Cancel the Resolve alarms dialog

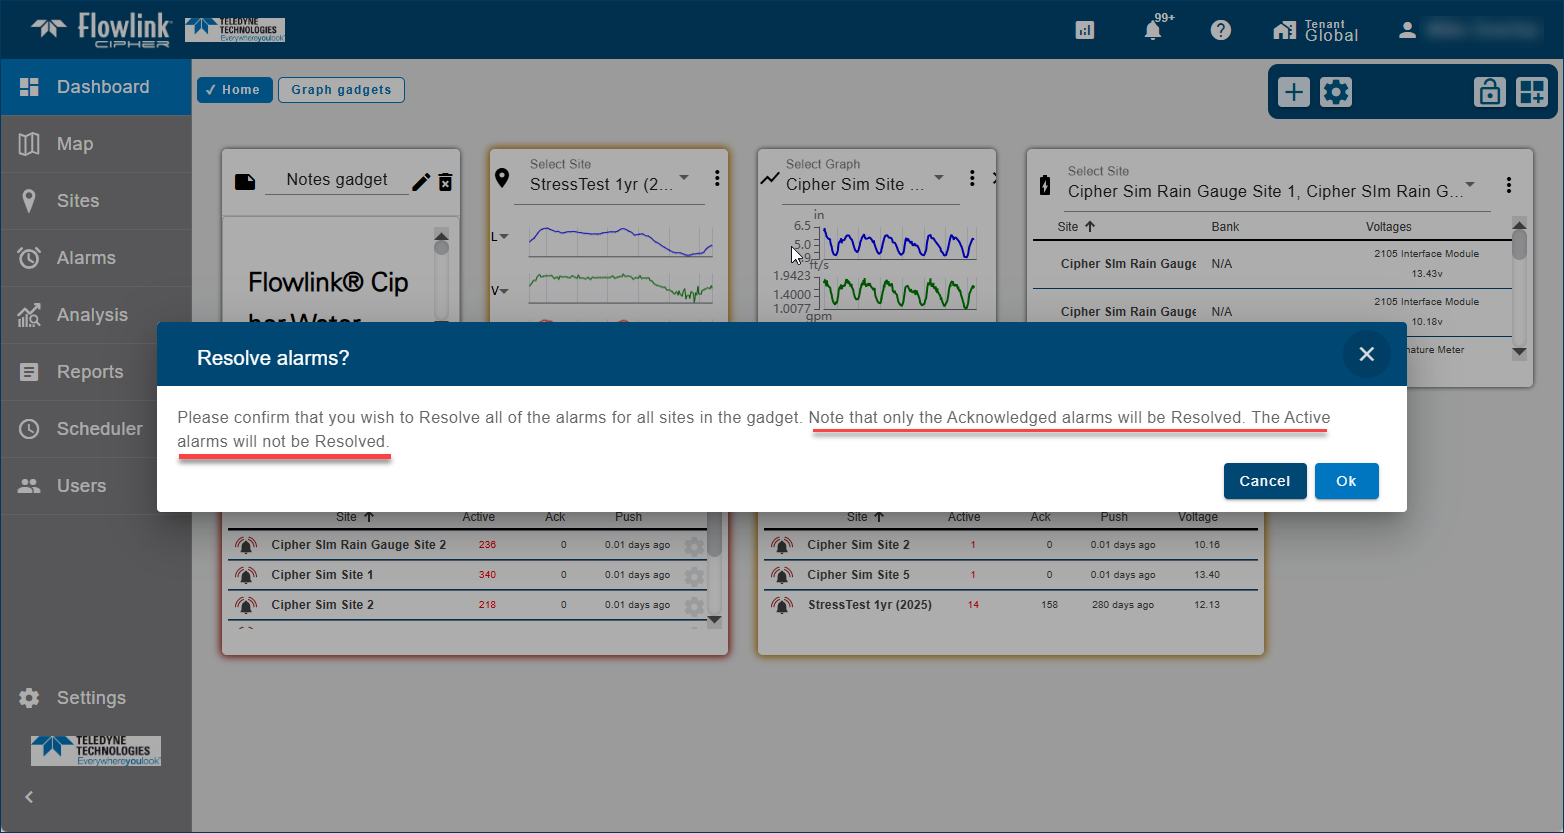pyautogui.click(x=1264, y=481)
